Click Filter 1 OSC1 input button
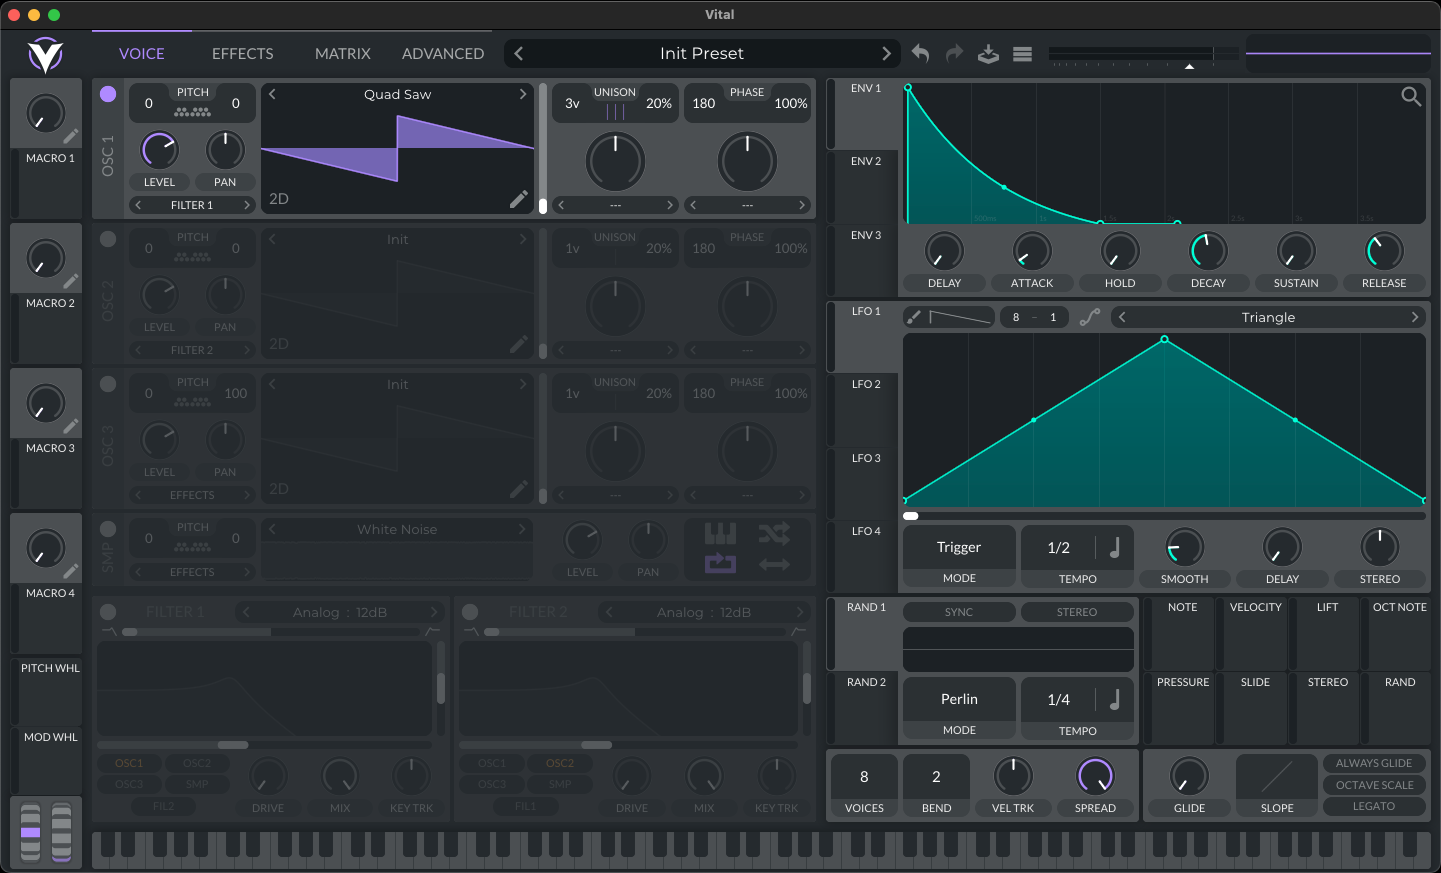1441x873 pixels. [129, 763]
